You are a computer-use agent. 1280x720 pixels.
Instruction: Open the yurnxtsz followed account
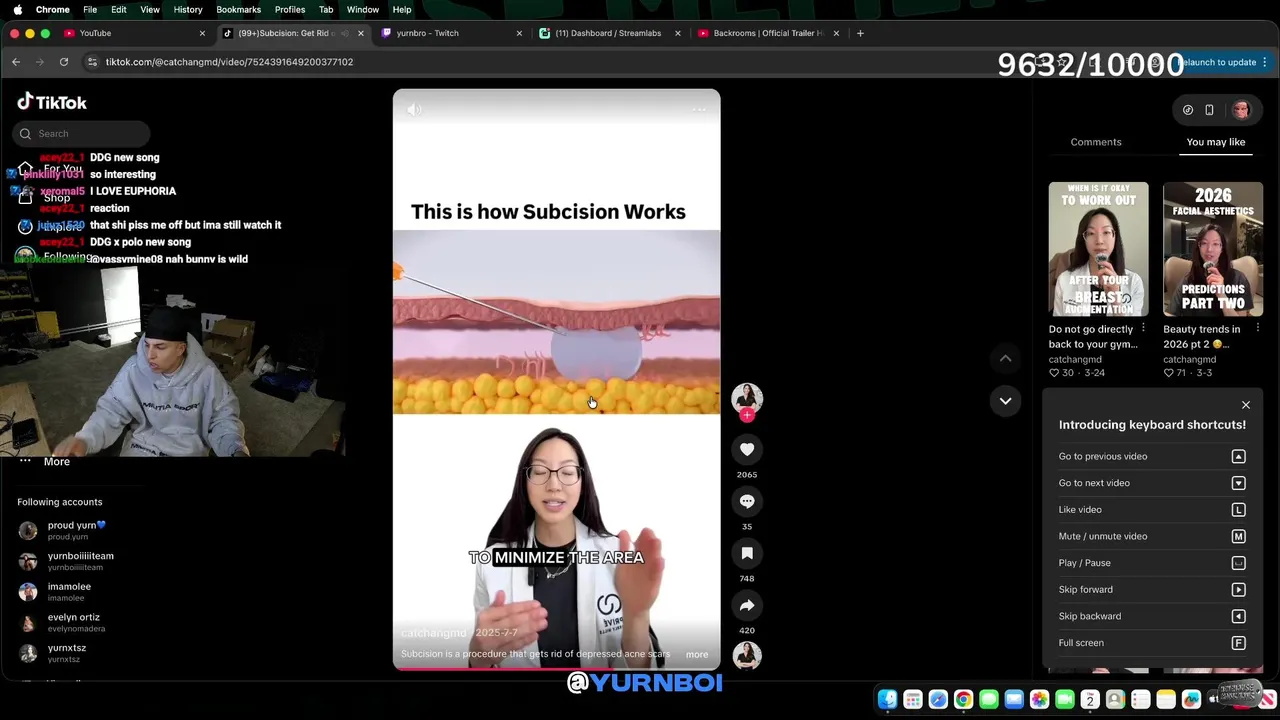(52, 653)
